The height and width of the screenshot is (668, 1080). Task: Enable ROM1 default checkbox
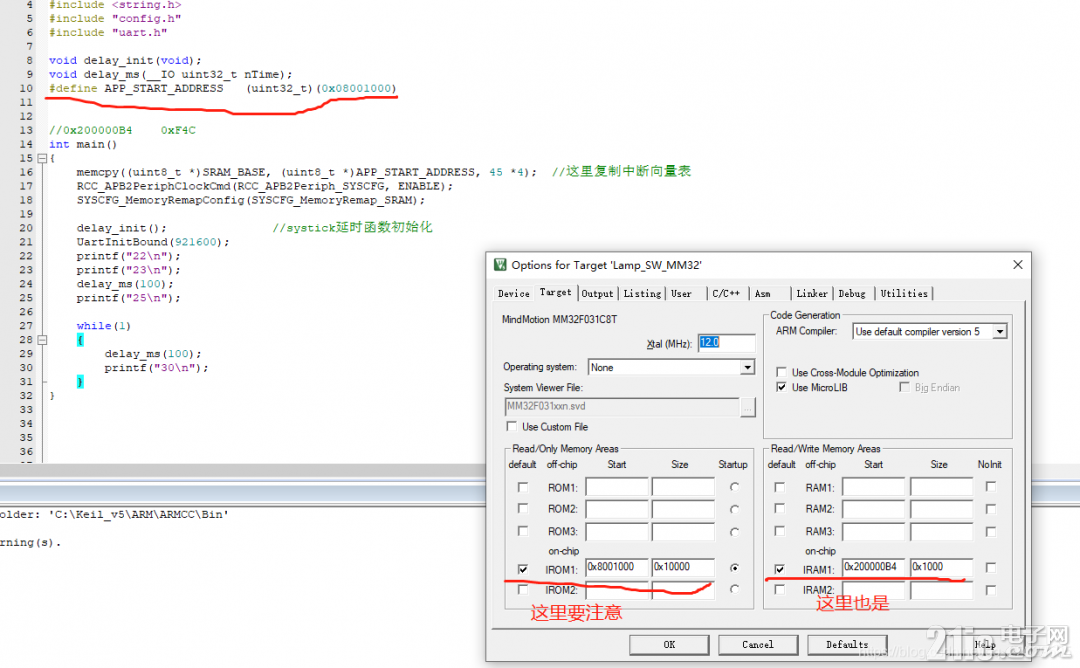pyautogui.click(x=523, y=488)
